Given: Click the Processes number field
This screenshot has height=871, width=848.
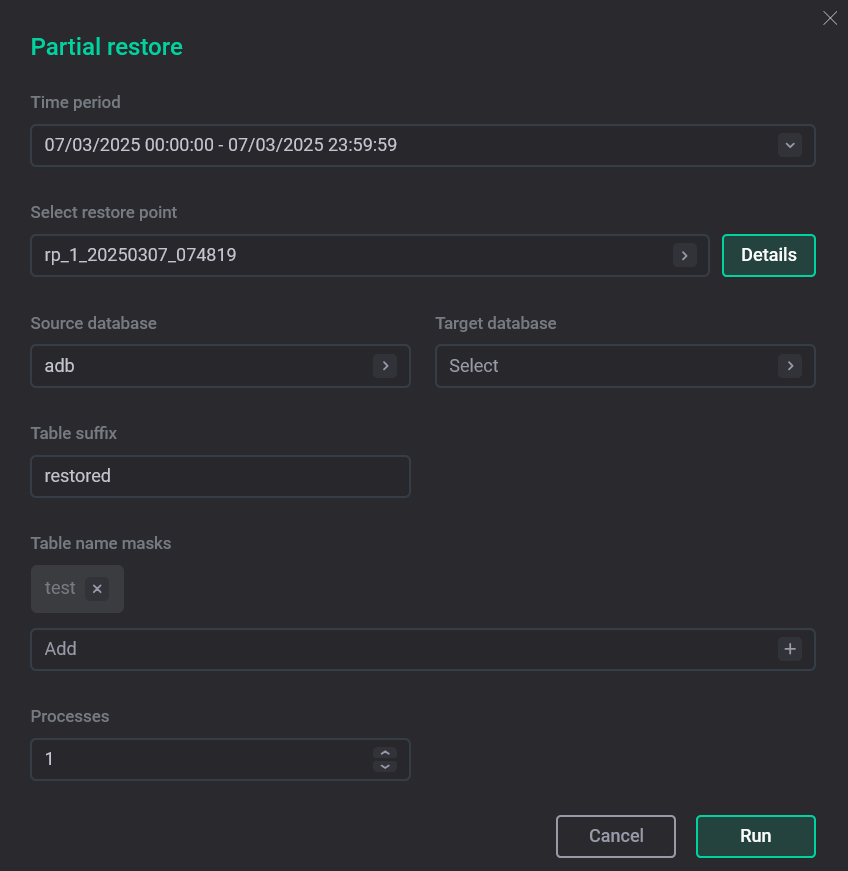Looking at the screenshot, I should pyautogui.click(x=220, y=759).
